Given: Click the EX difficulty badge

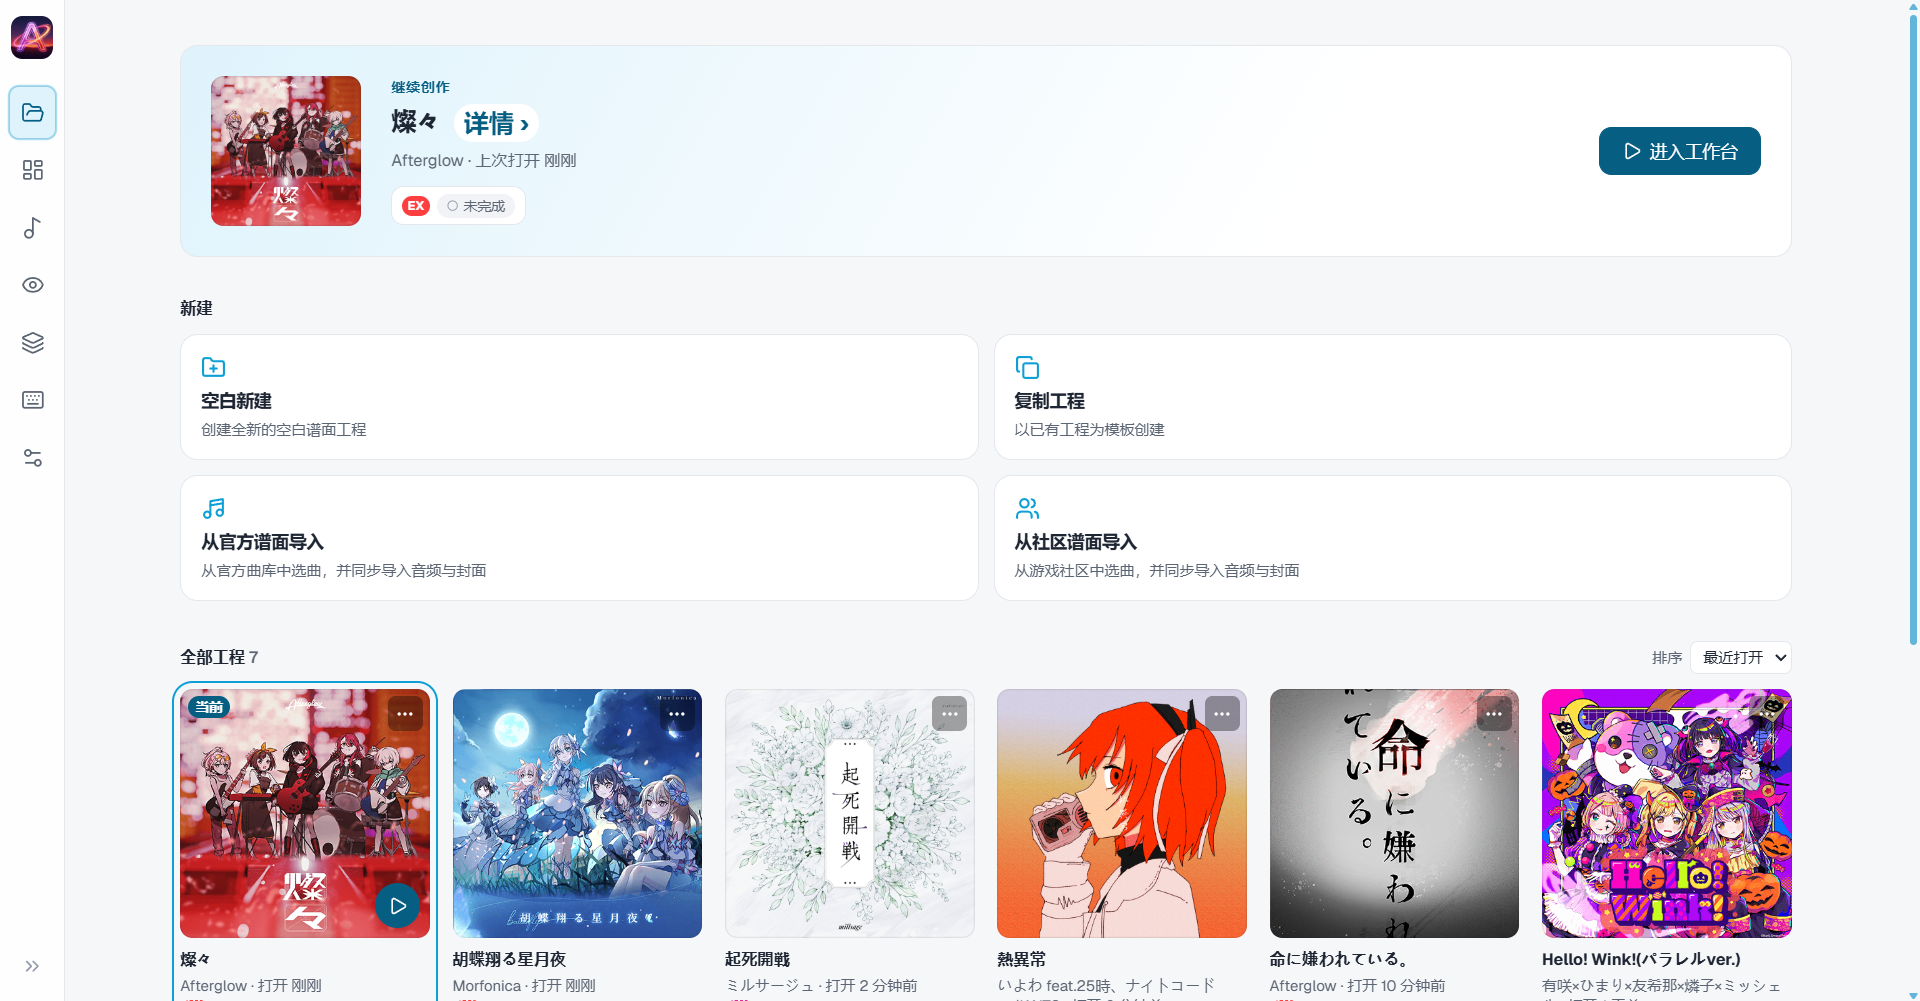Looking at the screenshot, I should click(416, 206).
